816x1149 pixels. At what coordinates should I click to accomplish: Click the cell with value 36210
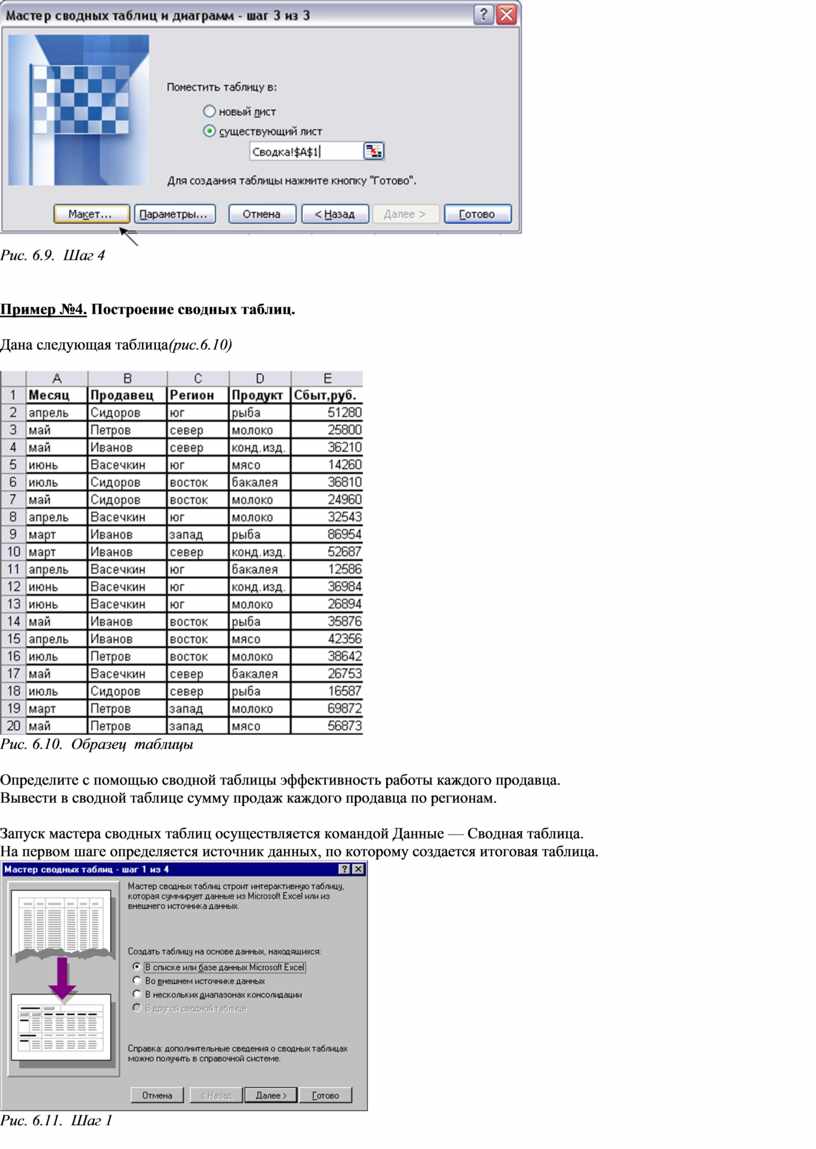pyautogui.click(x=327, y=447)
